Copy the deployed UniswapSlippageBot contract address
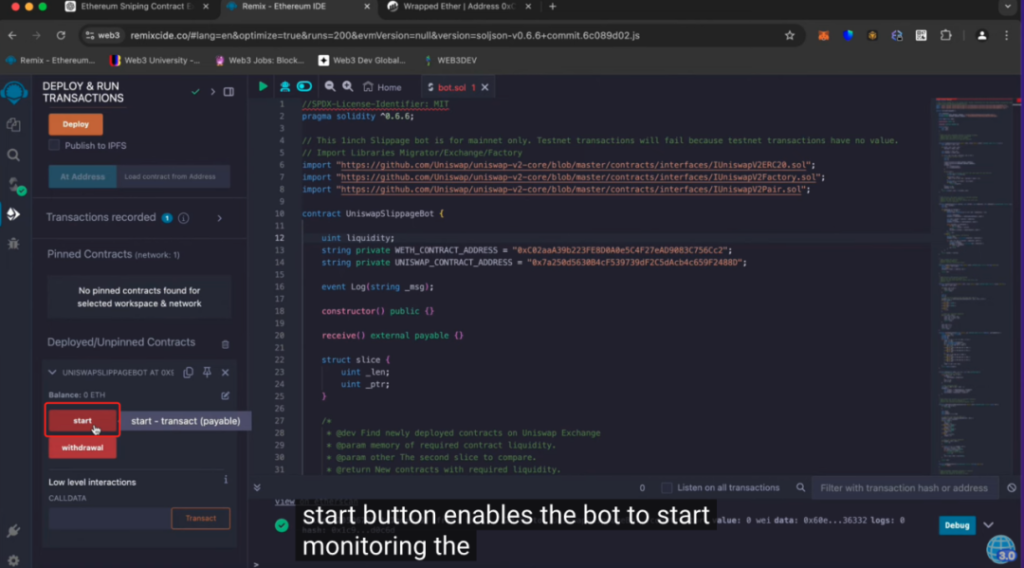Image resolution: width=1024 pixels, height=568 pixels. 189,373
